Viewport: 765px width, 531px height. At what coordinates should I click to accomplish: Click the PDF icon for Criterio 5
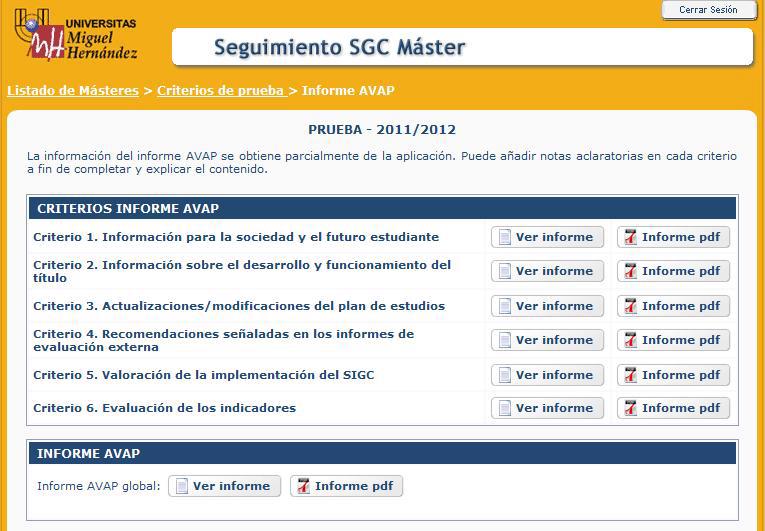[x=630, y=375]
